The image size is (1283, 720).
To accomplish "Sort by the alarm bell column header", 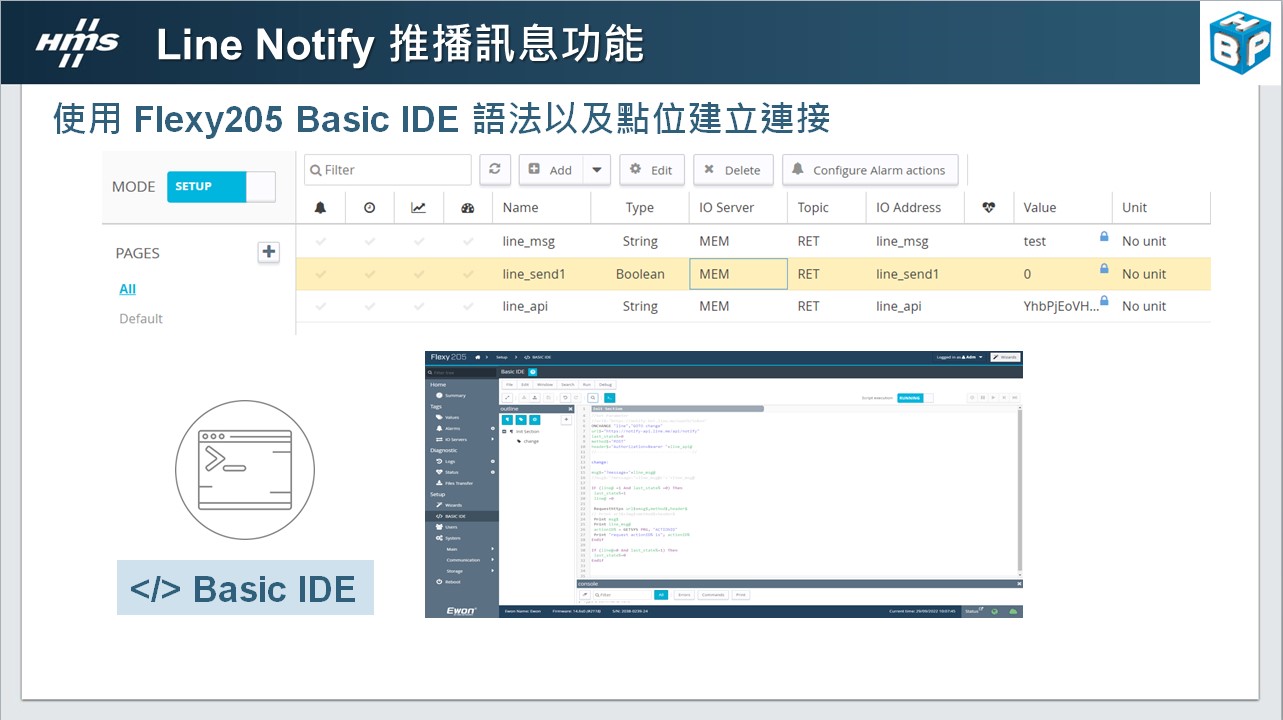I will coord(320,208).
